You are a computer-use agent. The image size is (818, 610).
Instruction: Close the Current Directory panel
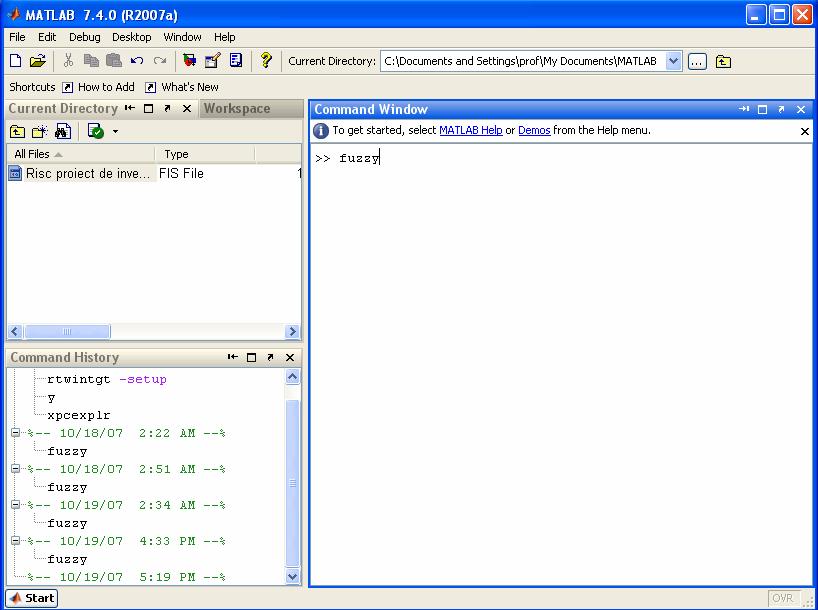[x=187, y=109]
